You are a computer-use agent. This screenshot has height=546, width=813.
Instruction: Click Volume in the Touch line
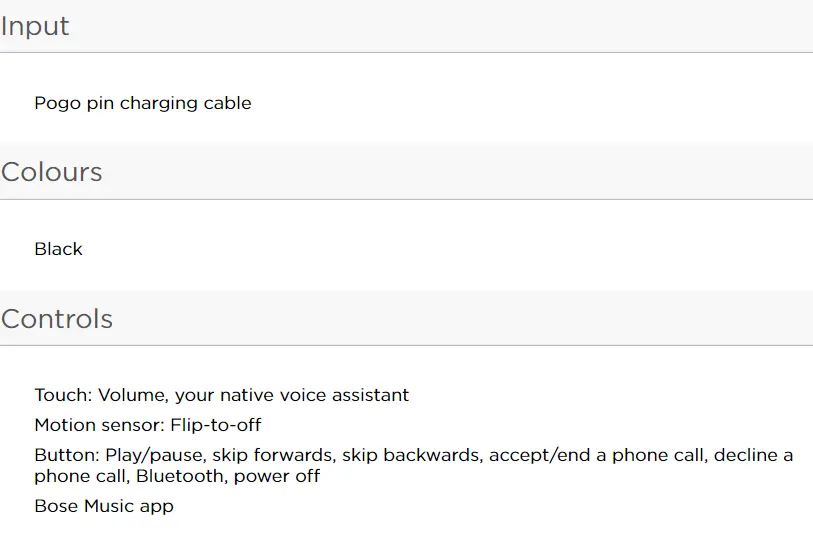132,395
